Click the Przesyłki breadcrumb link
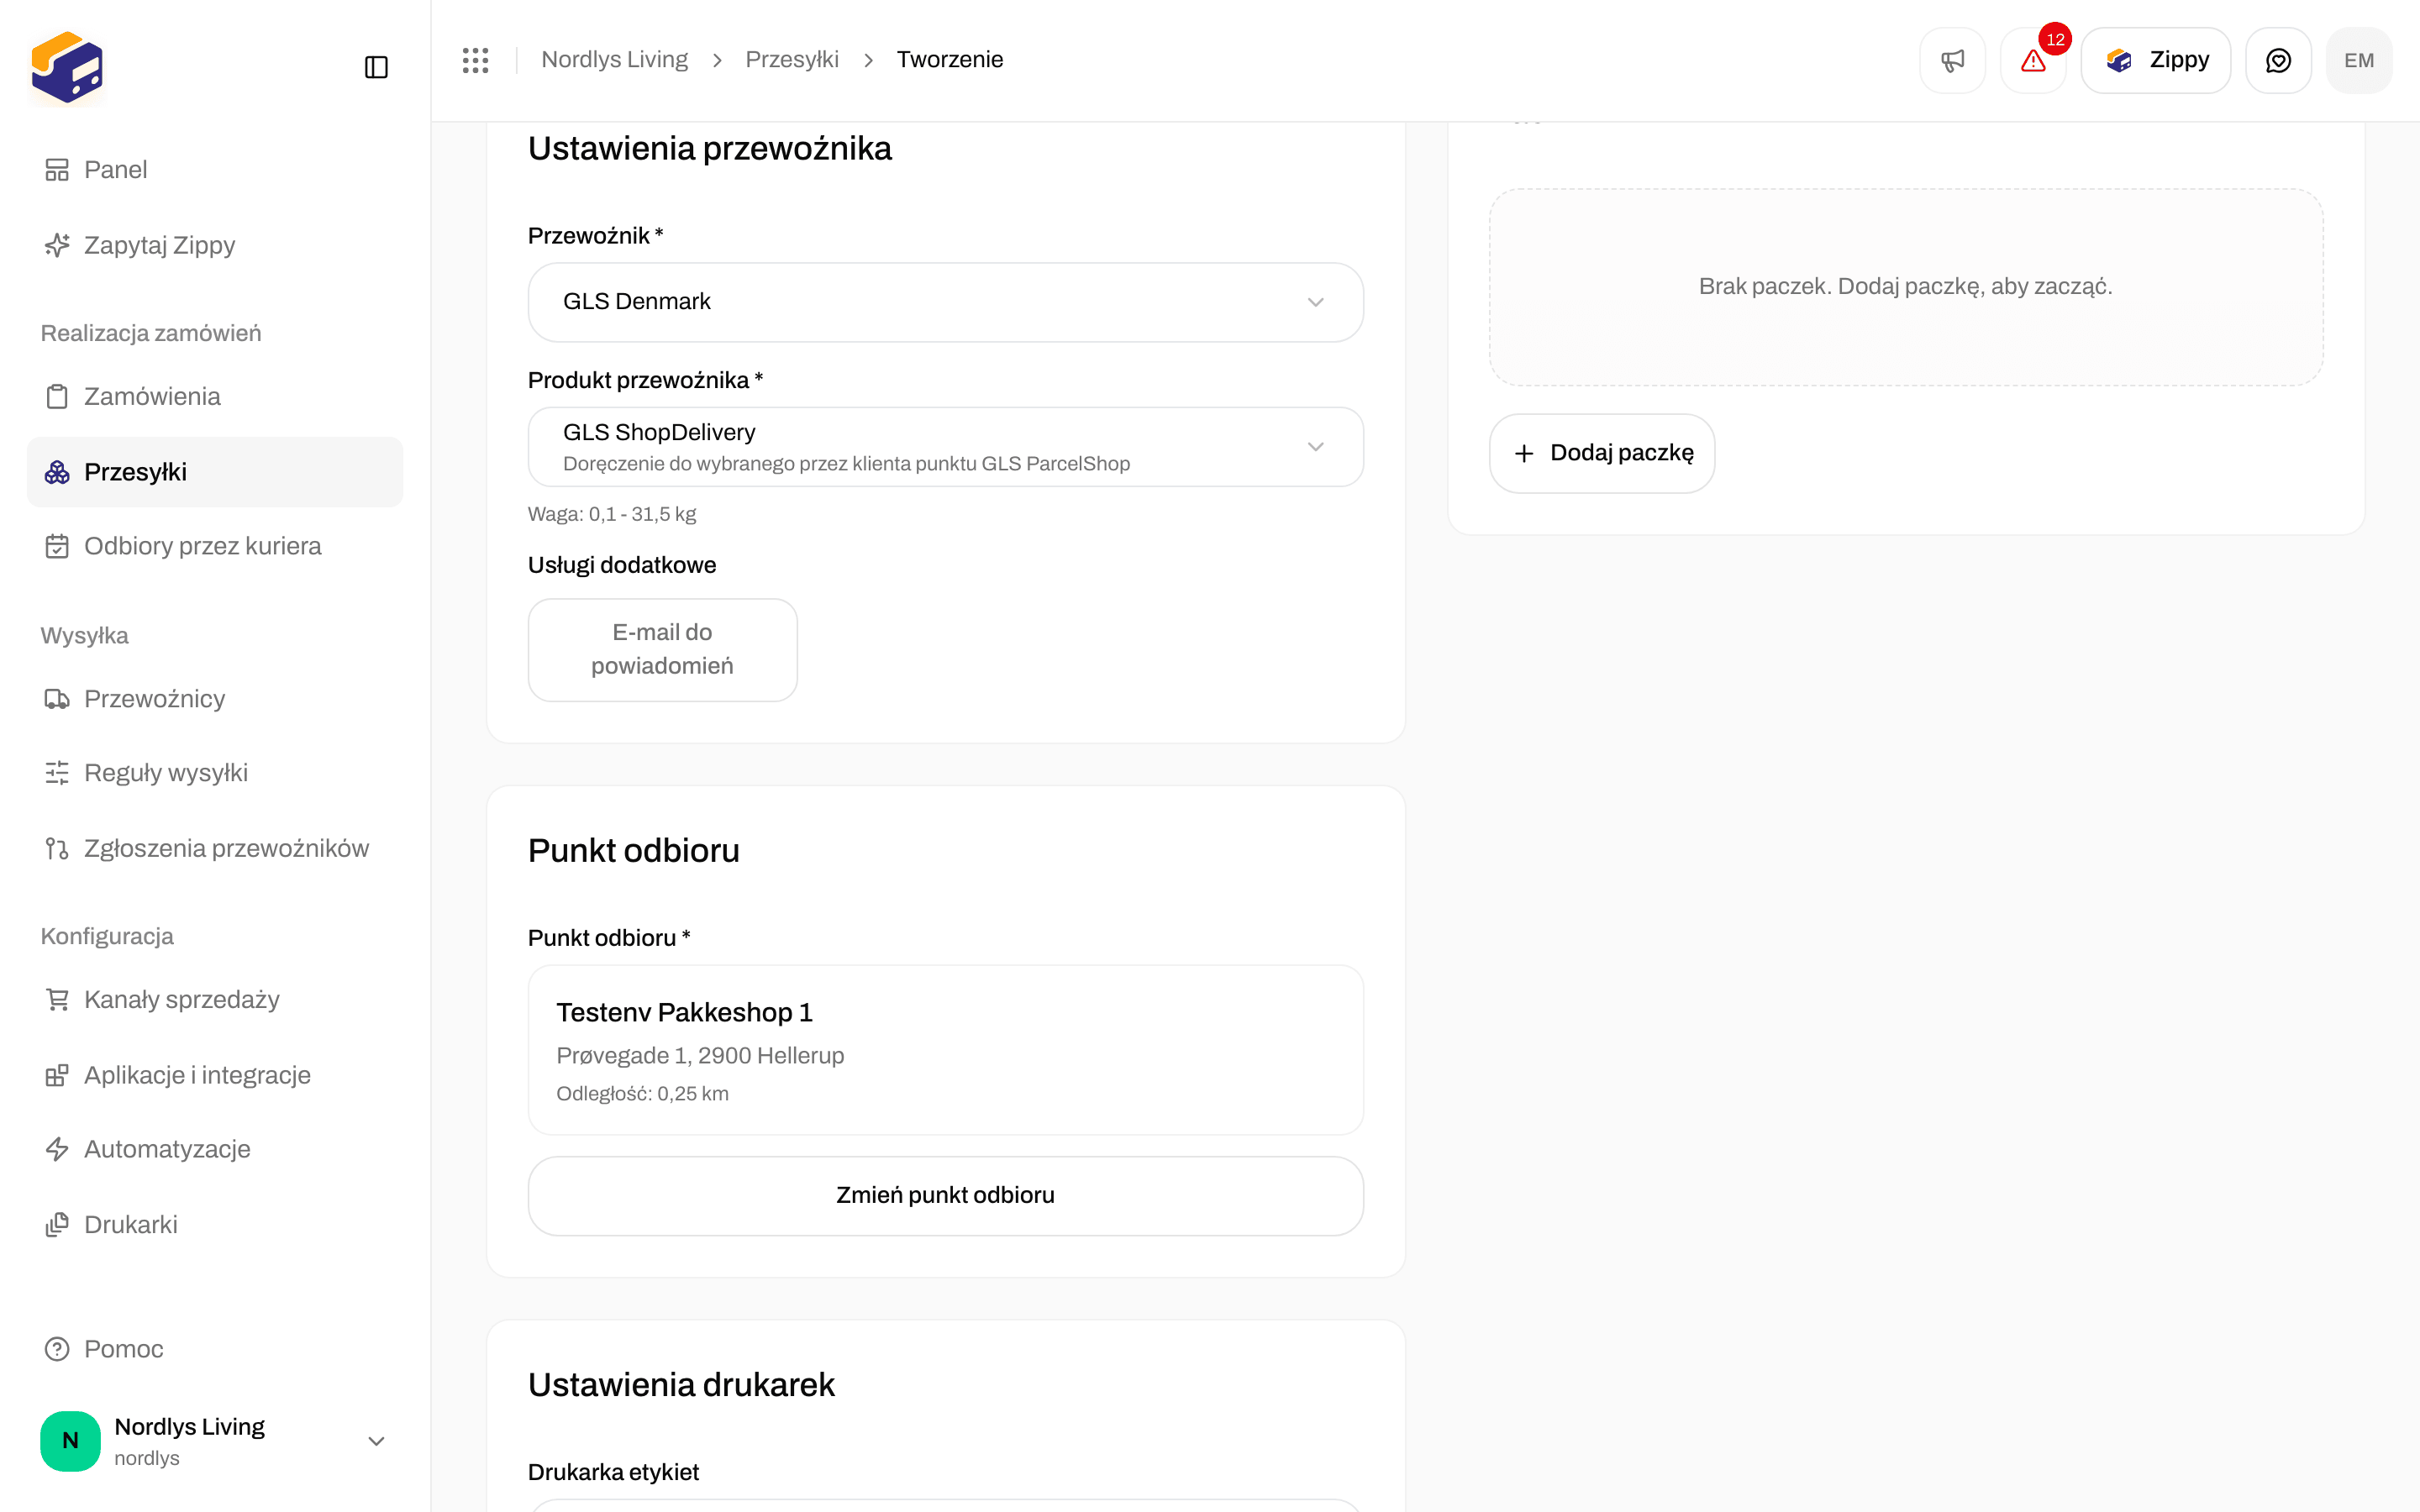 click(x=792, y=60)
